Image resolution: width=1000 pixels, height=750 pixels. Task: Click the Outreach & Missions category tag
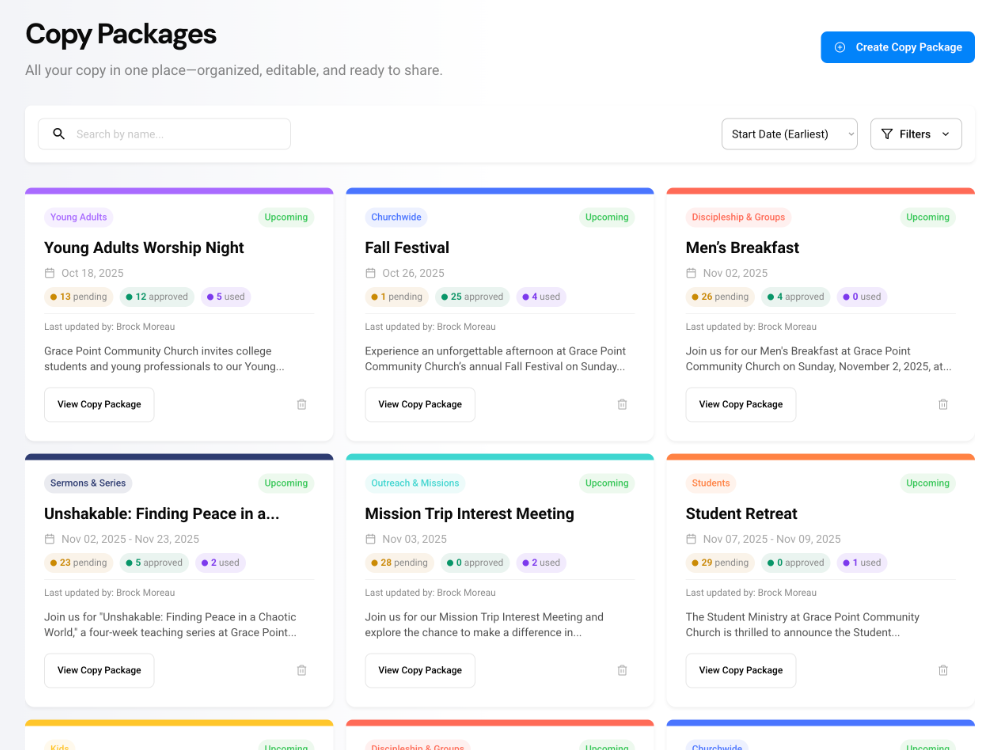point(415,483)
